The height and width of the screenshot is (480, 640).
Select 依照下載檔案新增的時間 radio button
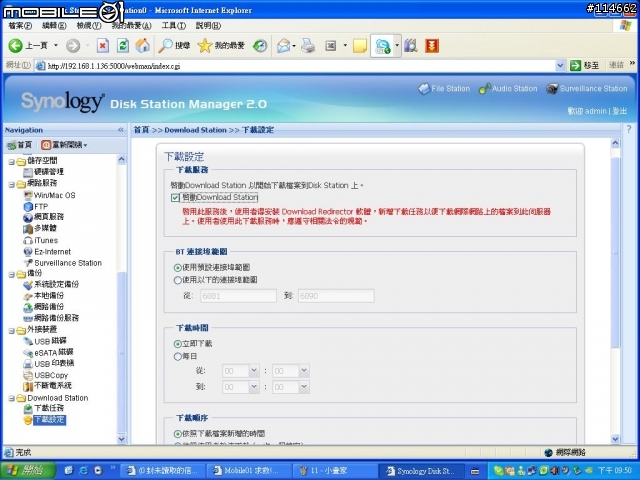coord(178,434)
